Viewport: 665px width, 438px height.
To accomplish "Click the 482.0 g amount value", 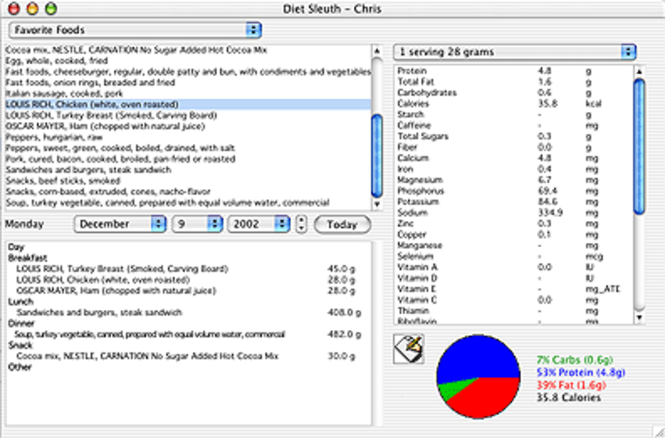I will 344,335.
